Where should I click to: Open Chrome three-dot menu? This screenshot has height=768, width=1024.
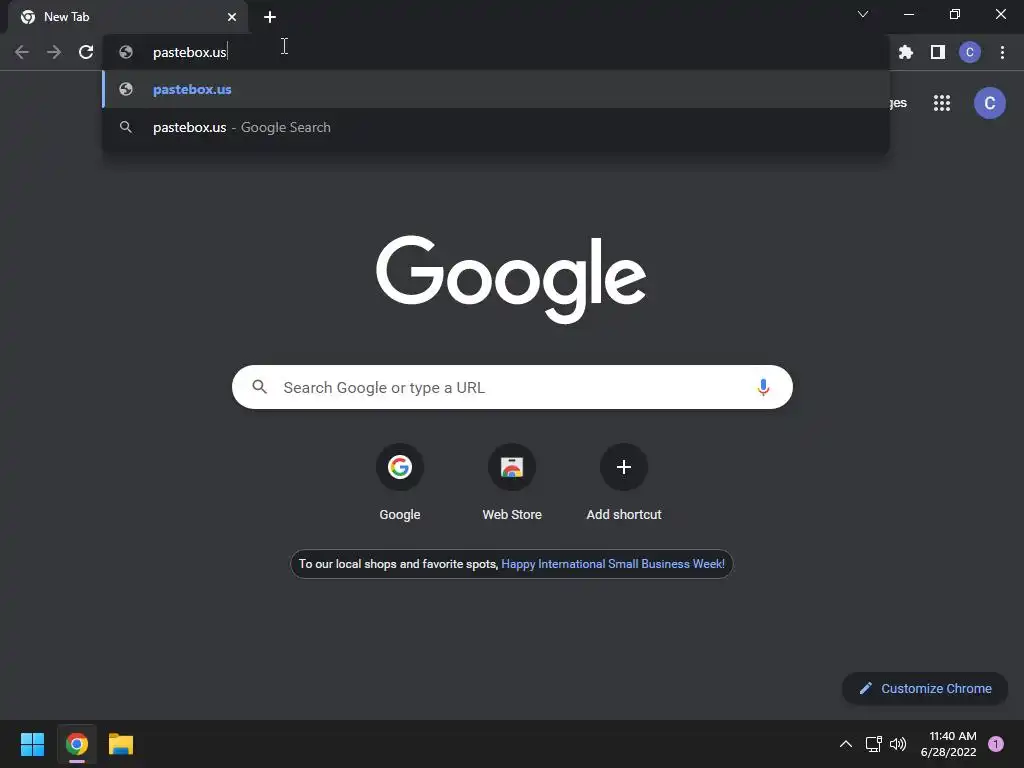click(x=1002, y=52)
